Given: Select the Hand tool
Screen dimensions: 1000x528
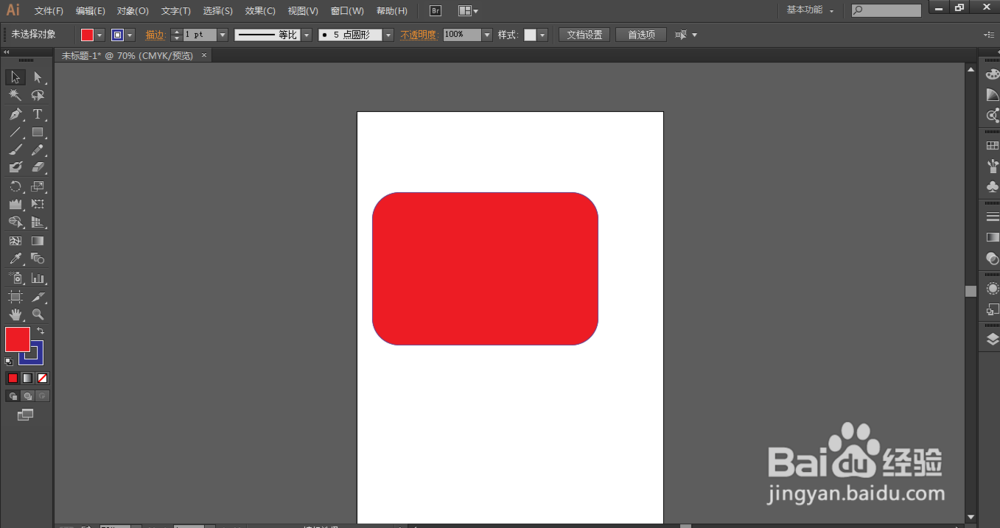Looking at the screenshot, I should coord(15,314).
